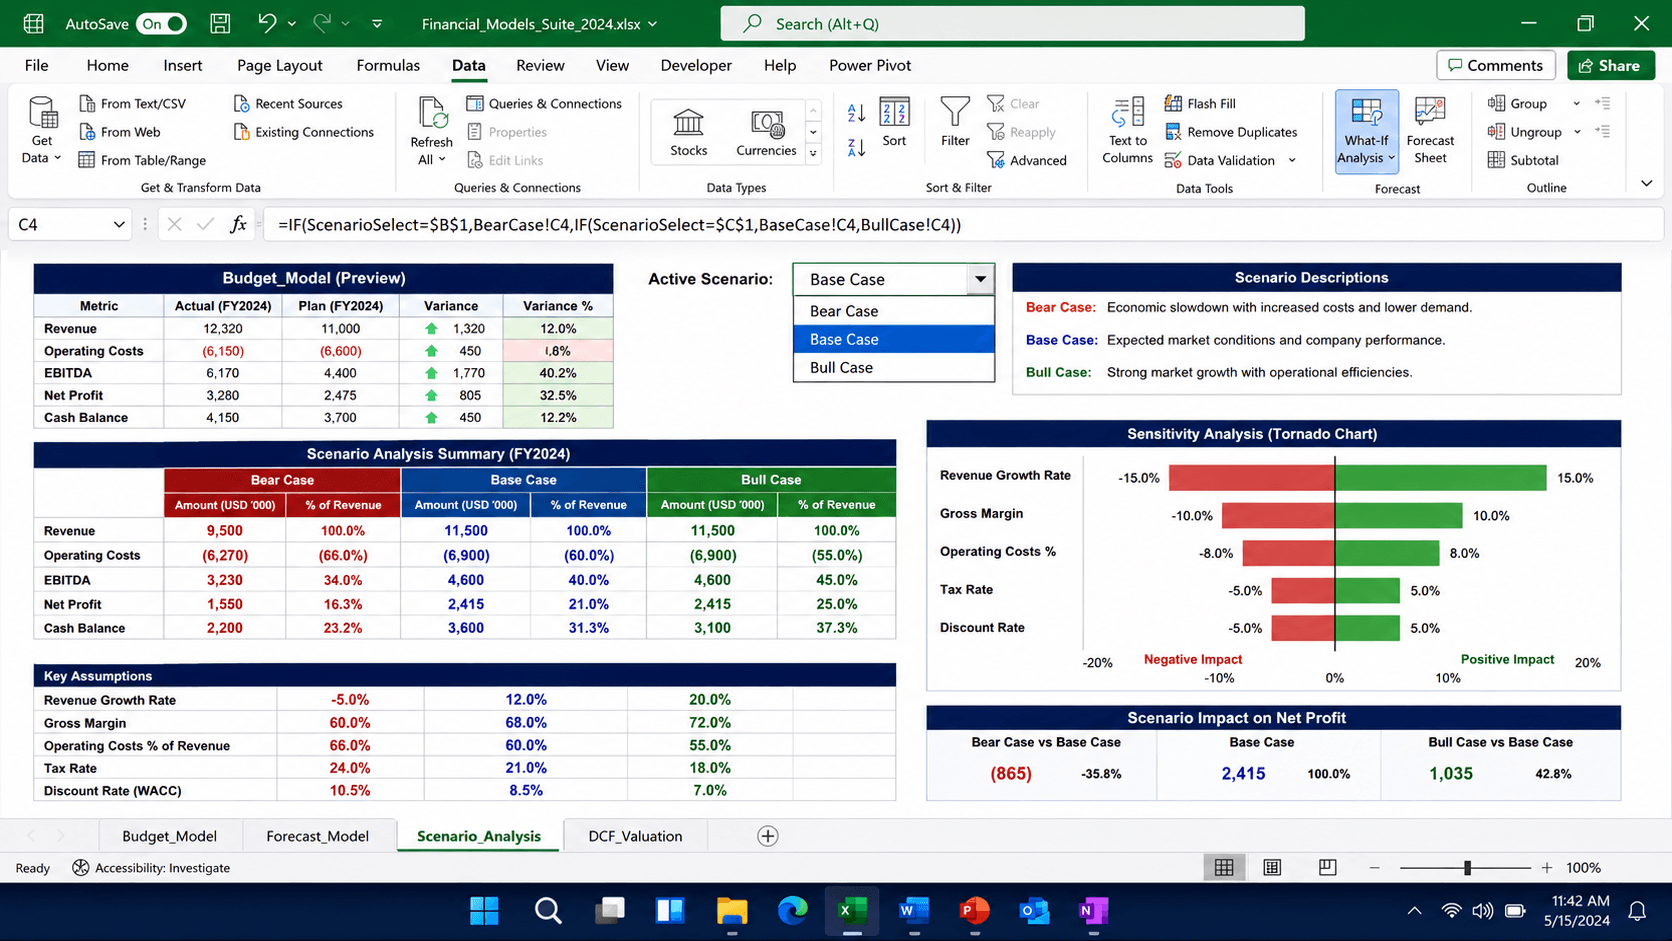
Task: Switch to the Forecast_Model sheet
Action: (317, 836)
